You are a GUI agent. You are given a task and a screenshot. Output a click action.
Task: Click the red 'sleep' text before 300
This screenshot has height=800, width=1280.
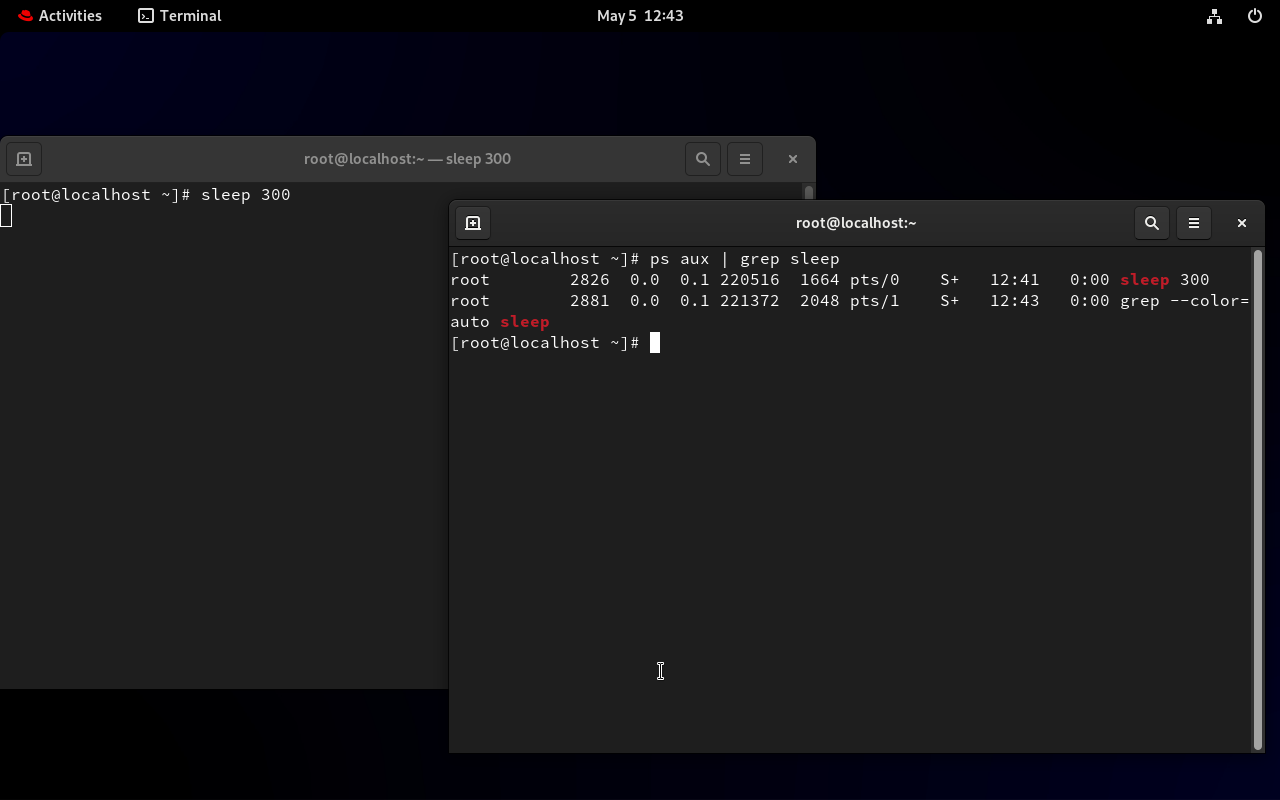point(1145,280)
